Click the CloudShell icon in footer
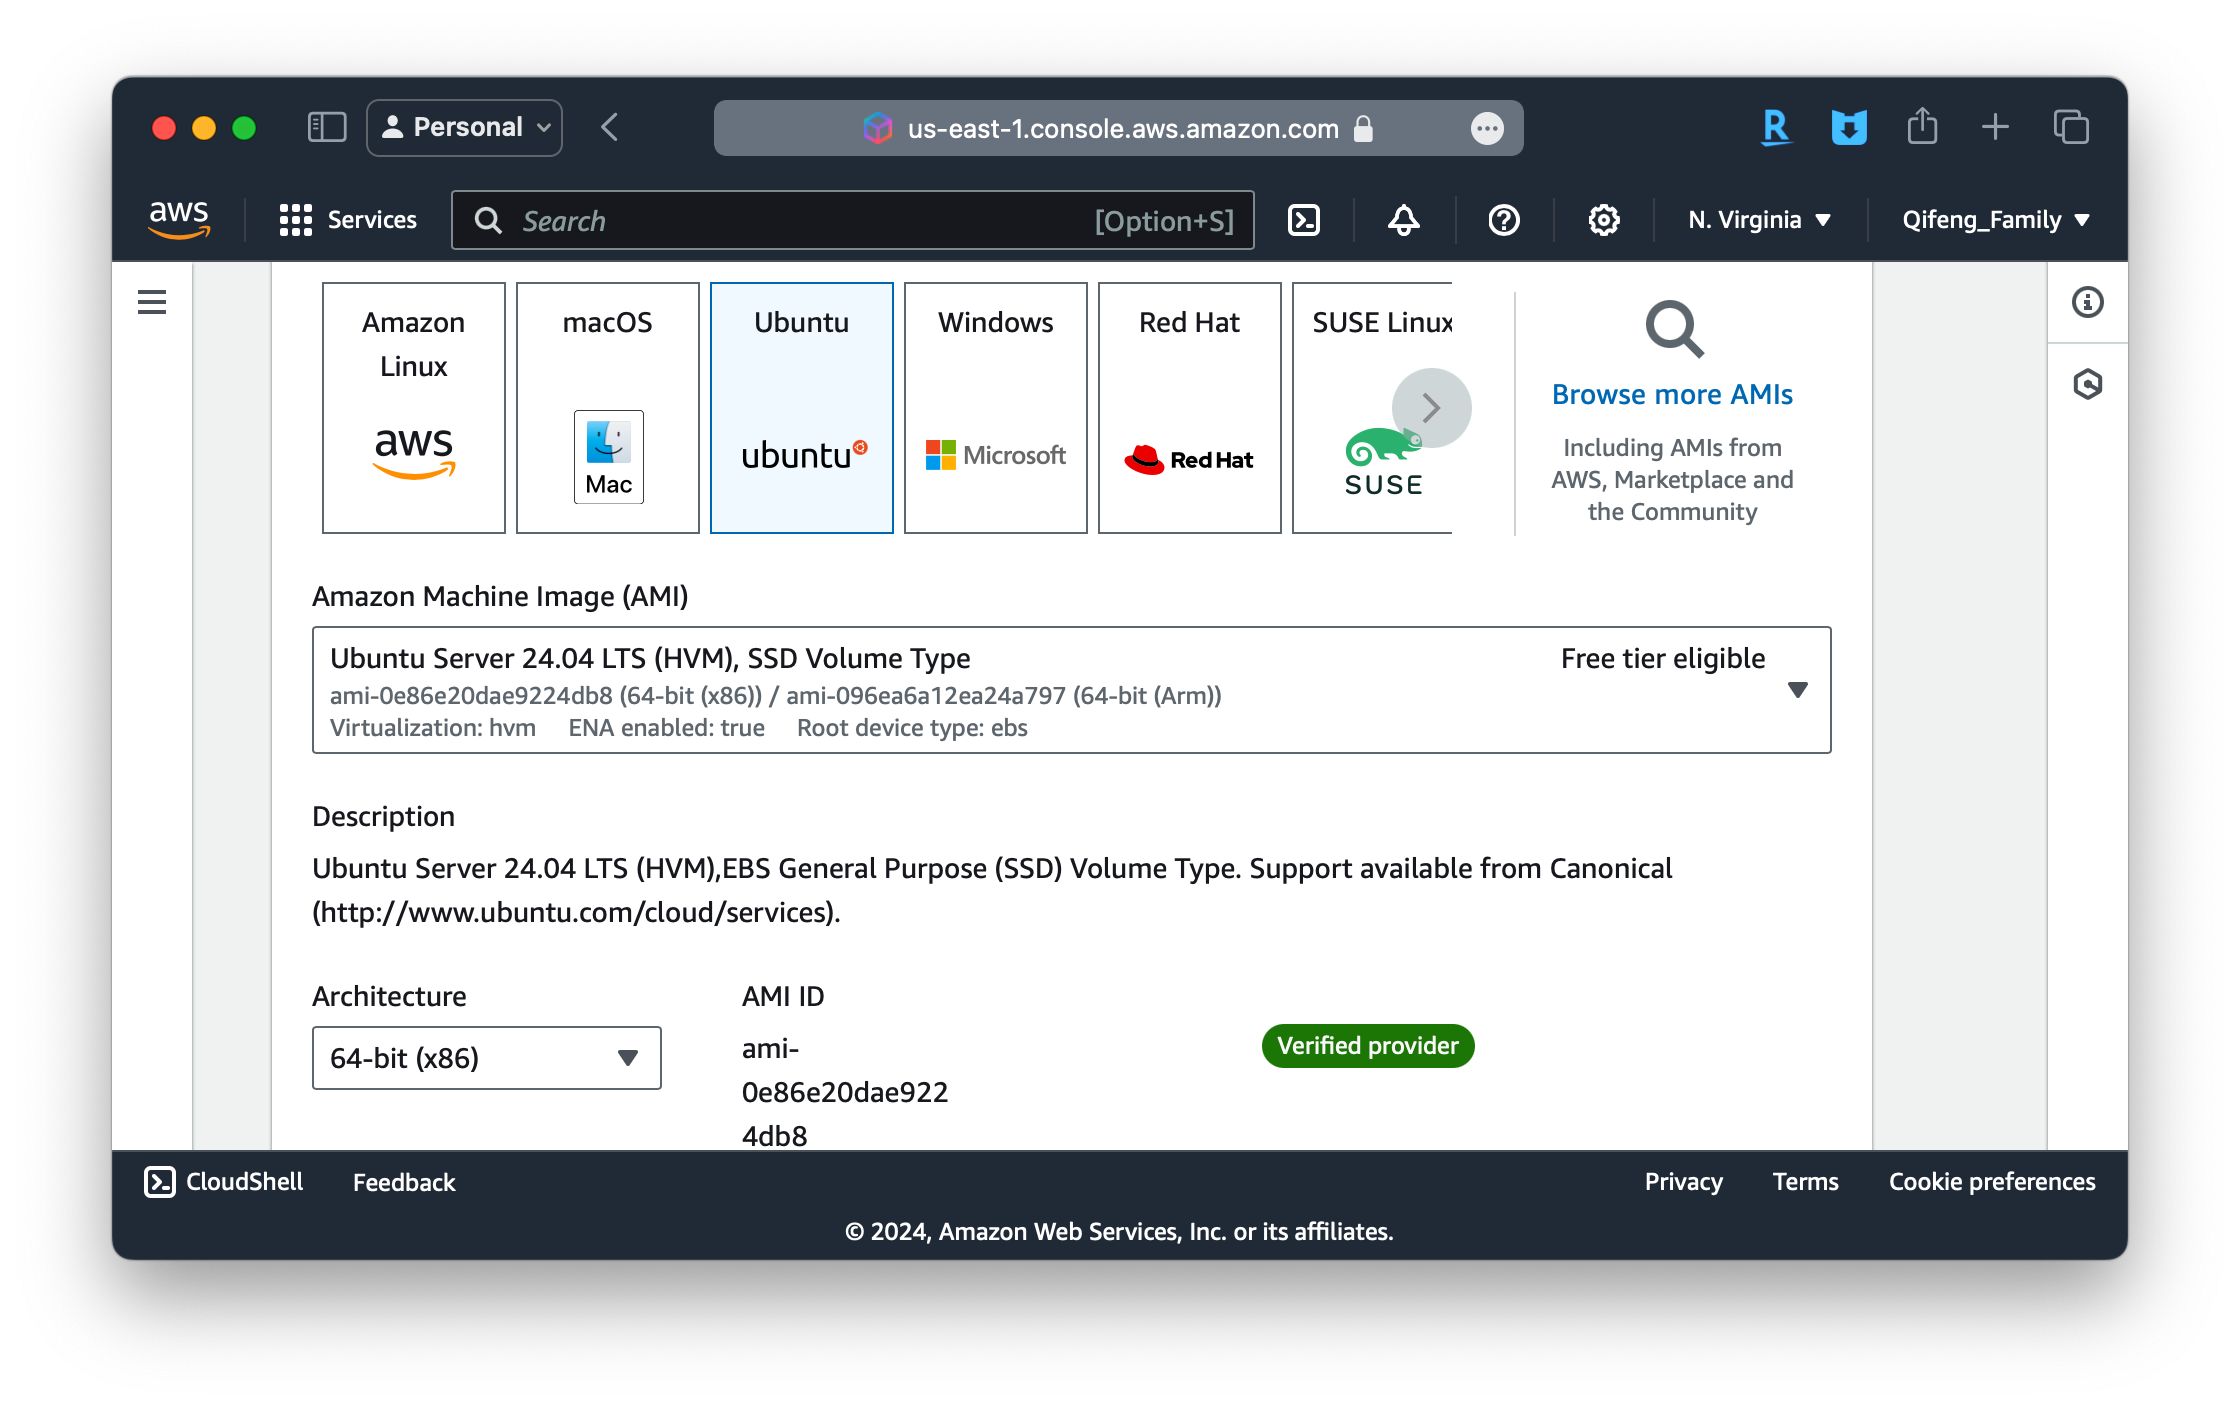The height and width of the screenshot is (1408, 2240). (x=159, y=1182)
